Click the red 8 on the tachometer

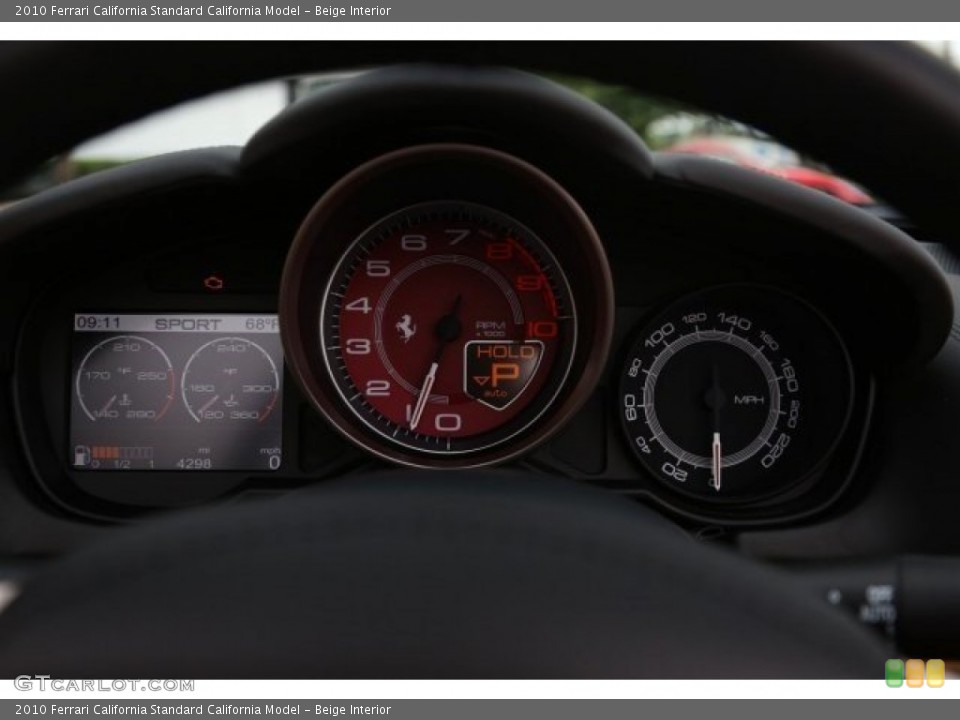click(497, 251)
